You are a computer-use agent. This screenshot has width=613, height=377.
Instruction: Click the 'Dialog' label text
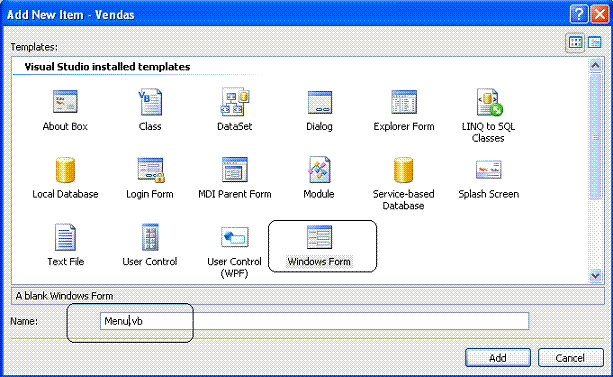(x=319, y=126)
